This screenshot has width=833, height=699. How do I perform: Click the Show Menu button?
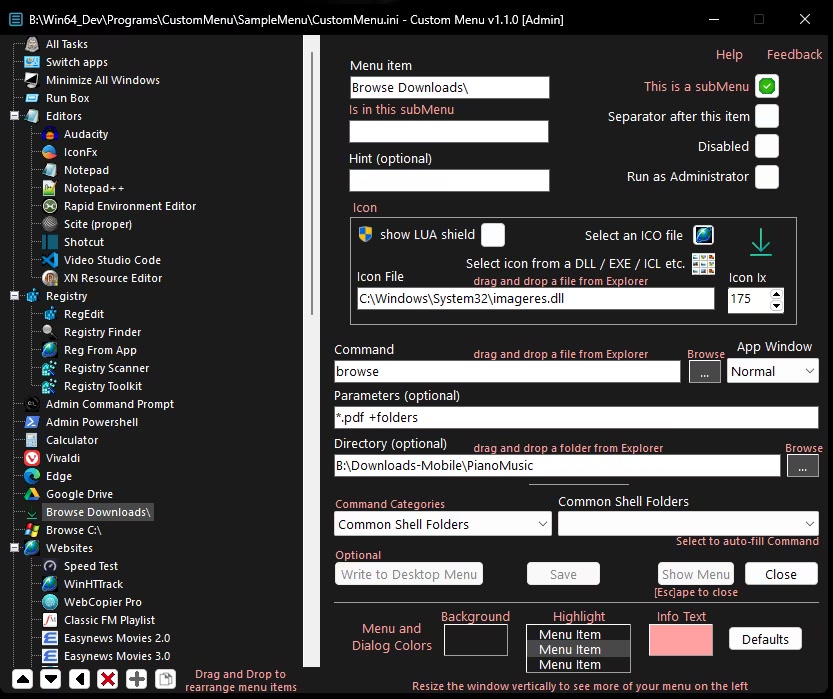(696, 574)
